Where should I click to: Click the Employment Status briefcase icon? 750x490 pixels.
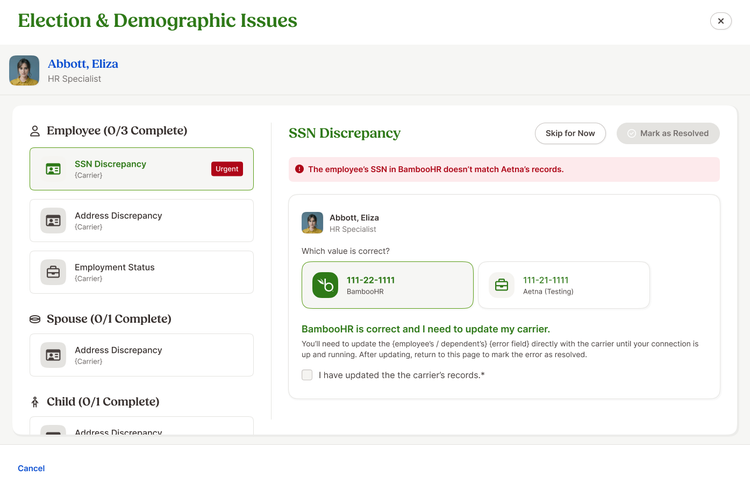pos(53,272)
